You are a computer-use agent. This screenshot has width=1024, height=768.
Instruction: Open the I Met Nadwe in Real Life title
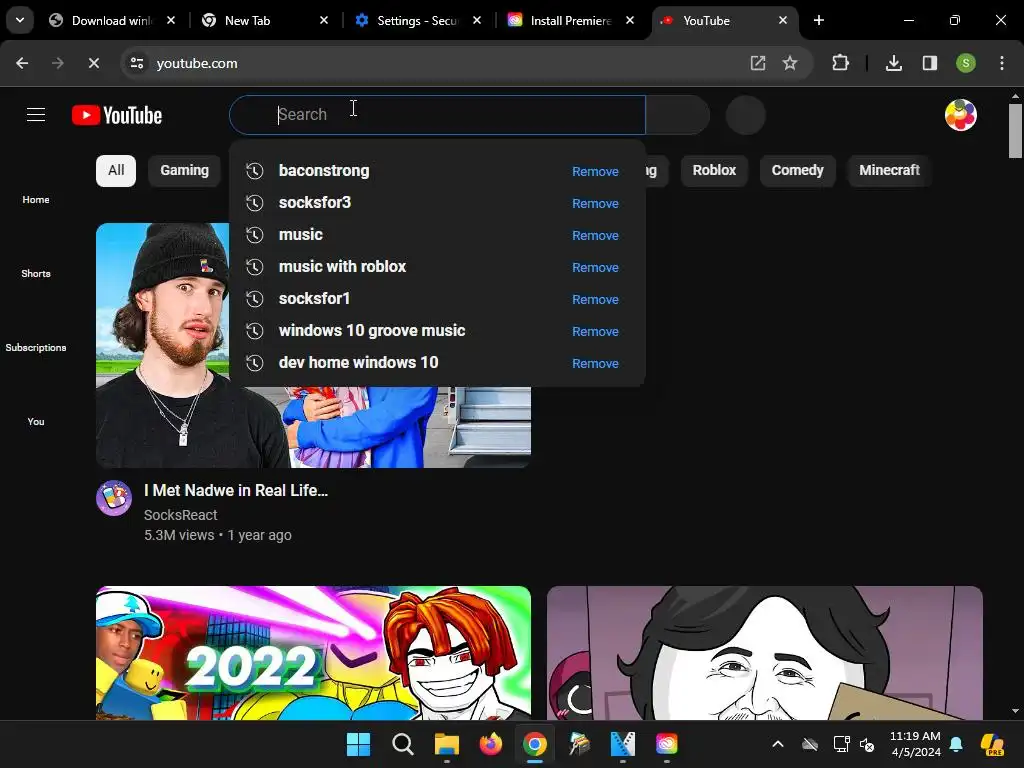tap(236, 490)
